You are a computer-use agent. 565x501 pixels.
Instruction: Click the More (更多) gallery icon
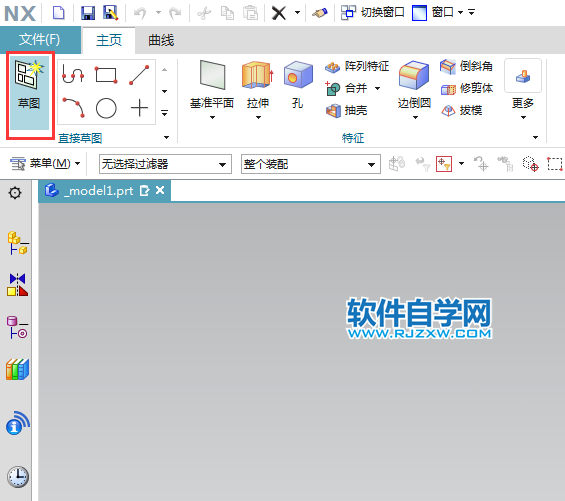point(523,76)
